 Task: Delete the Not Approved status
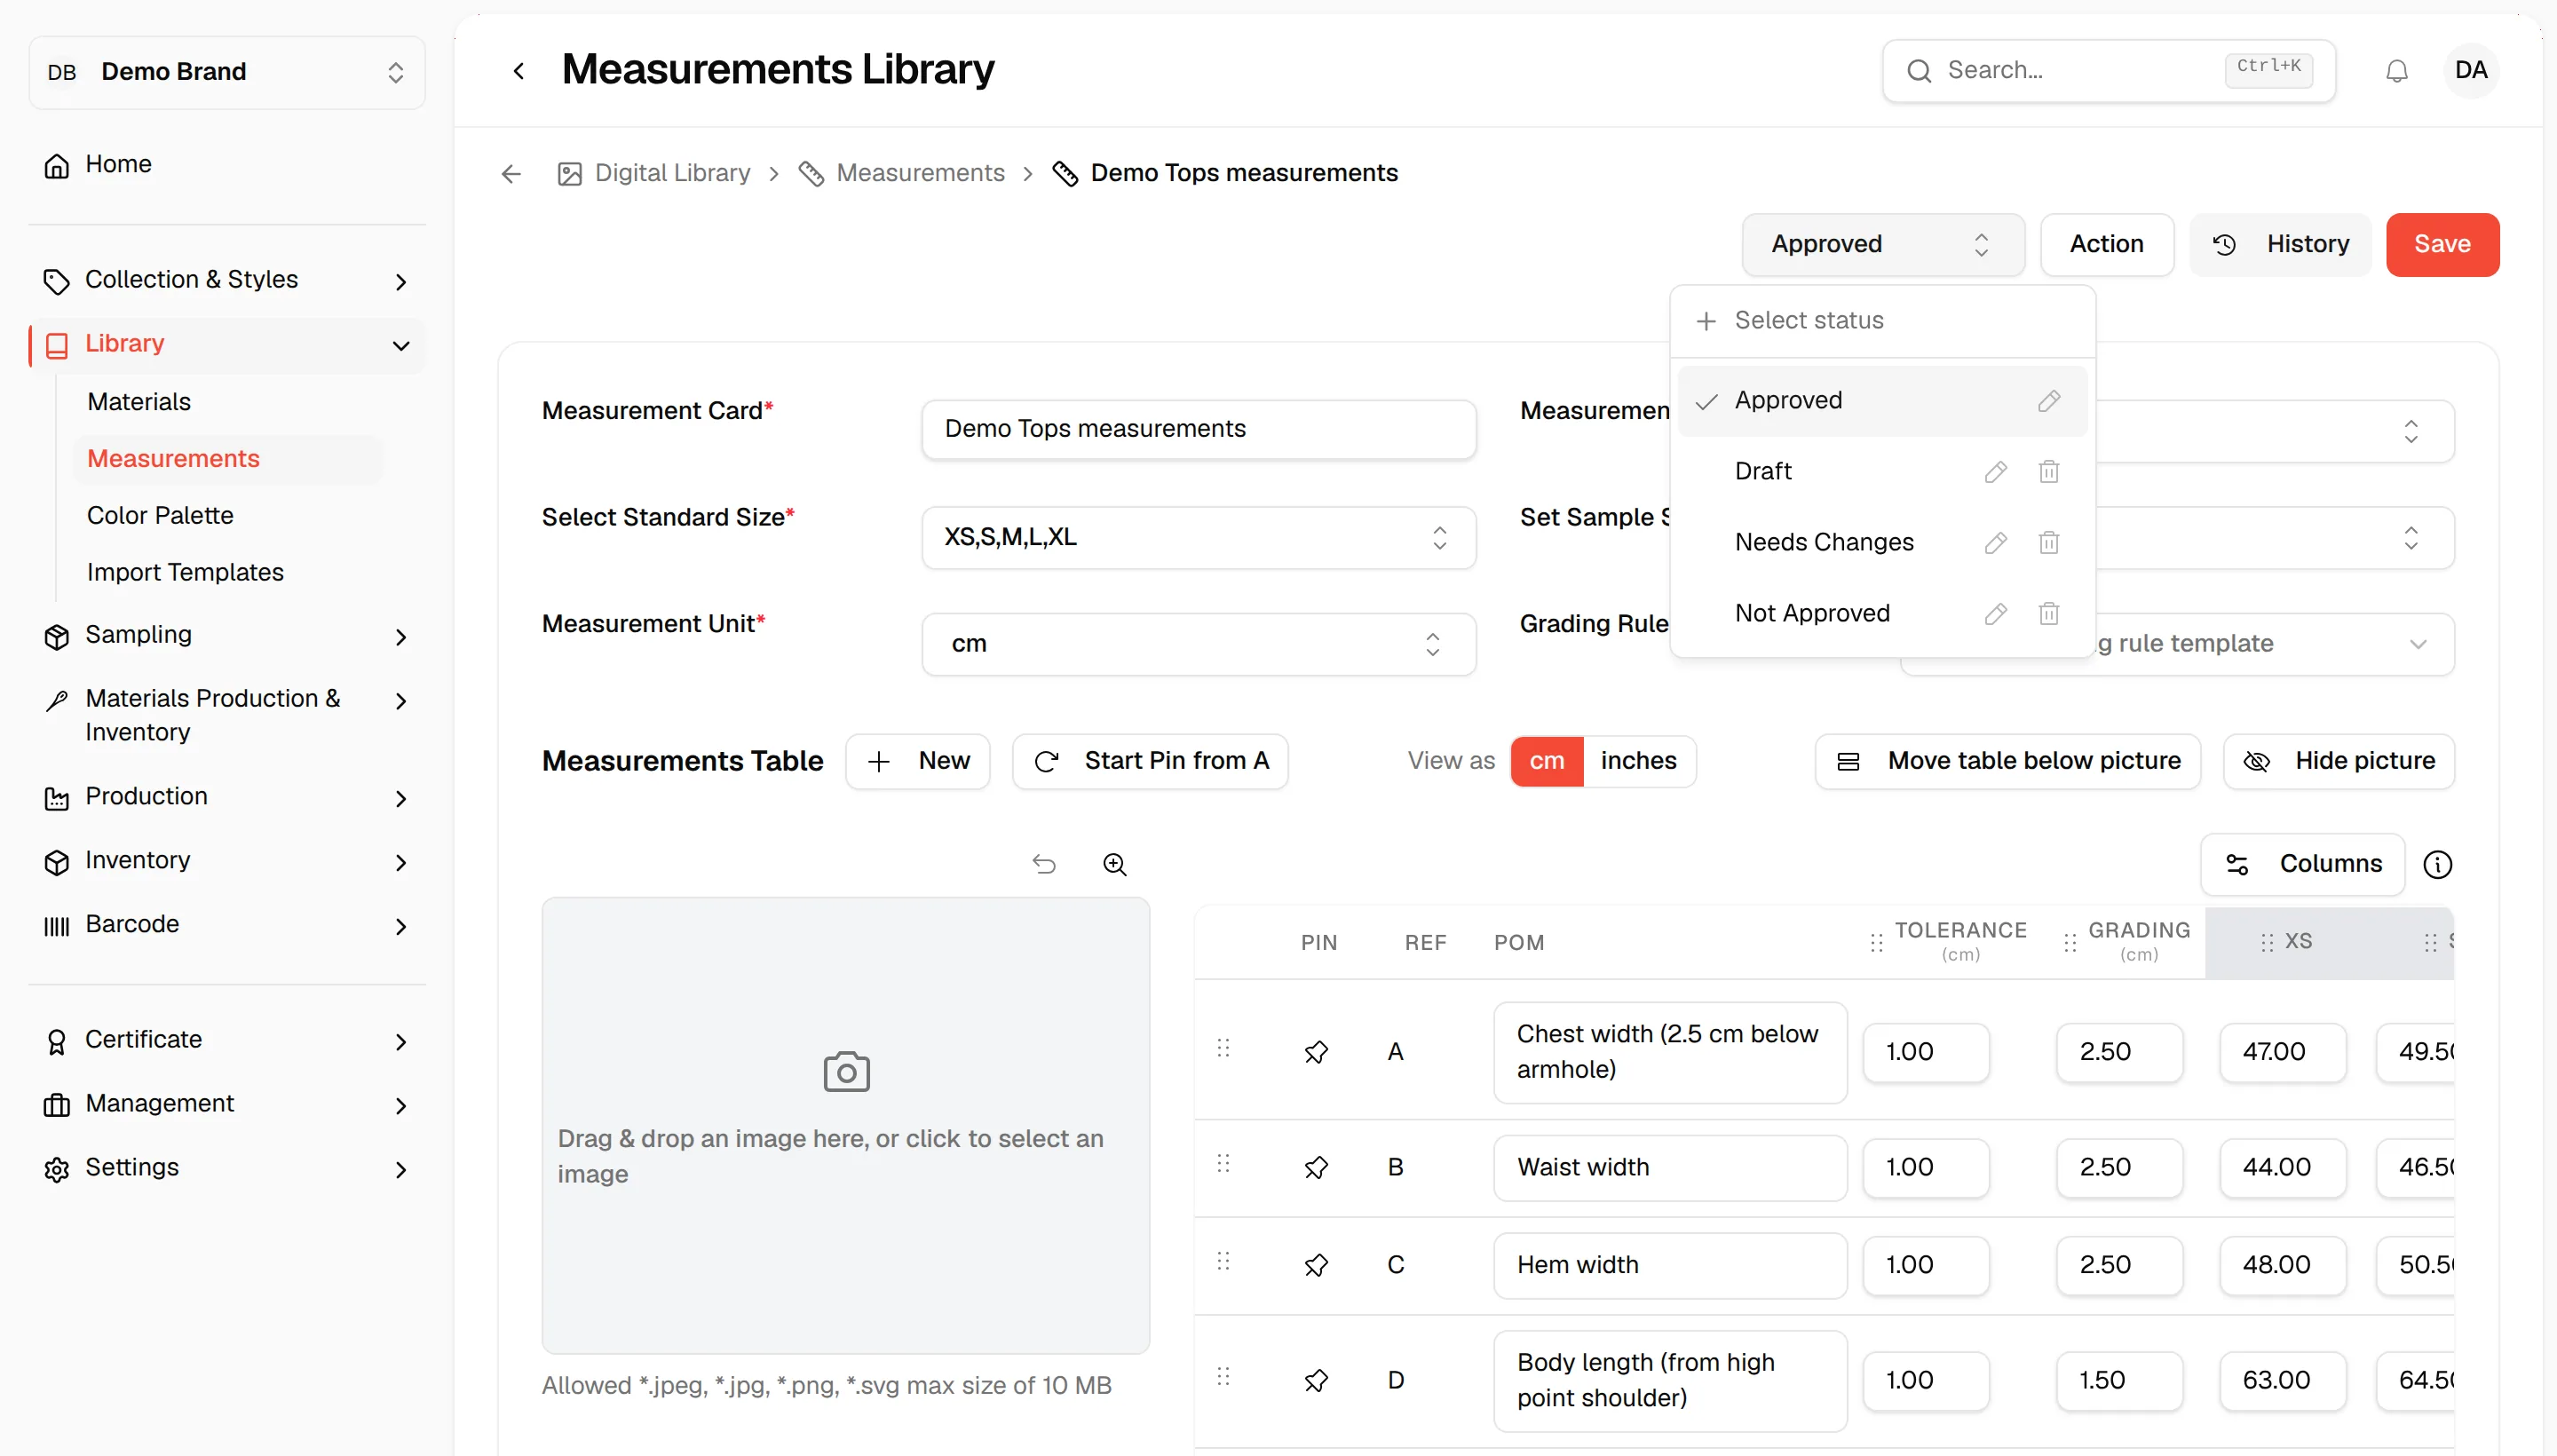2048,613
